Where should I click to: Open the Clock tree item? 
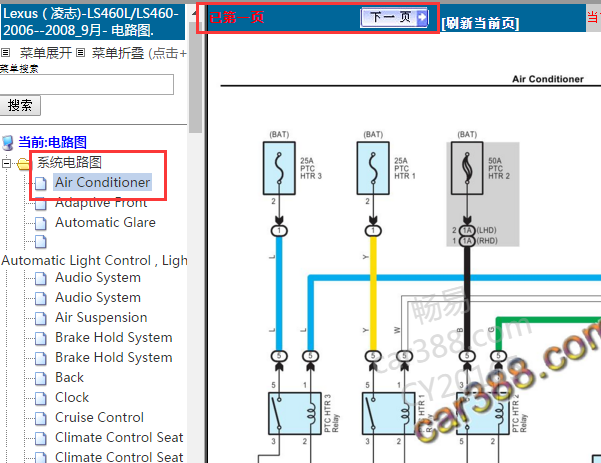pyautogui.click(x=72, y=397)
